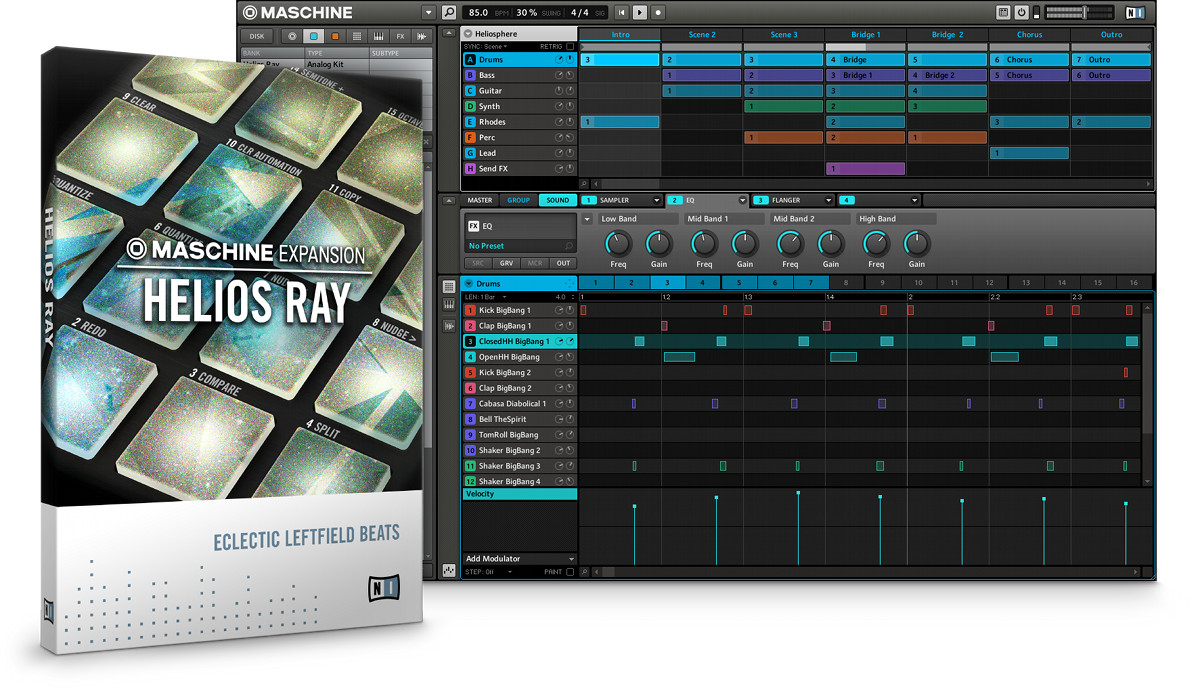This screenshot has width=1200, height=688.
Task: Click the Drums group pan knob
Action: point(570,60)
